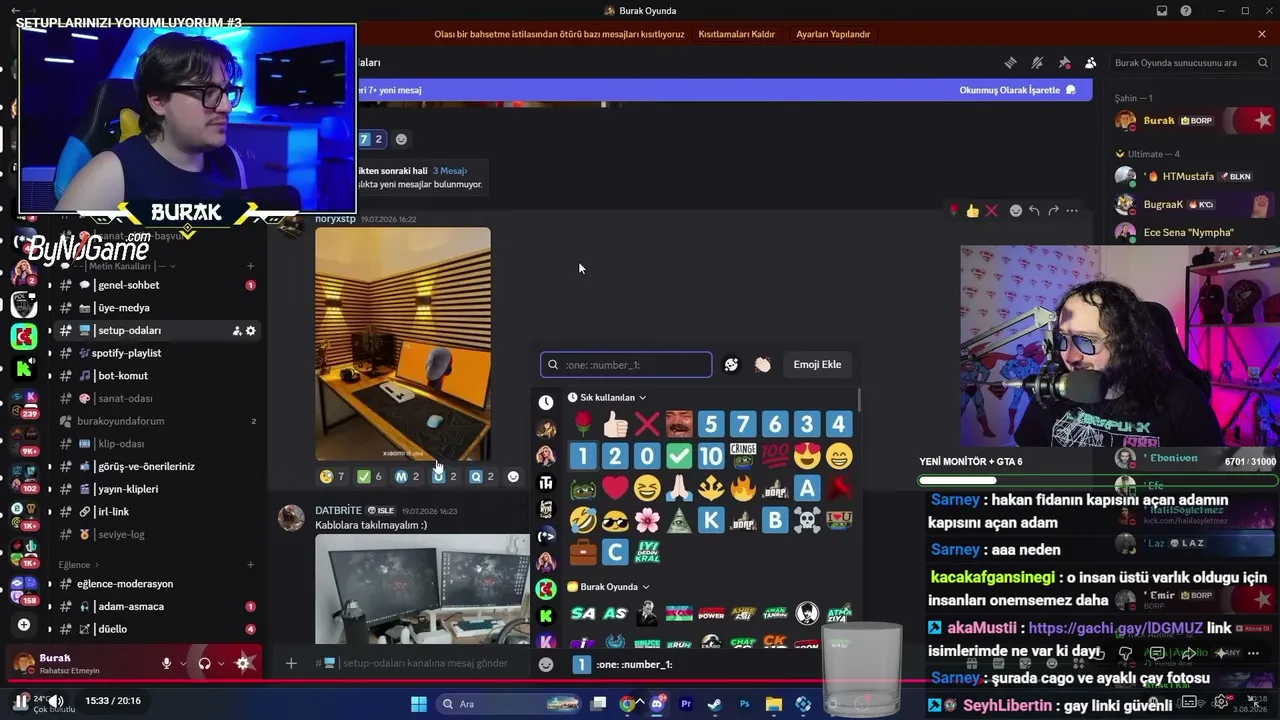Screen dimensions: 1280x720
Task: Add a reaction to noryxstp's message
Action: [513, 477]
